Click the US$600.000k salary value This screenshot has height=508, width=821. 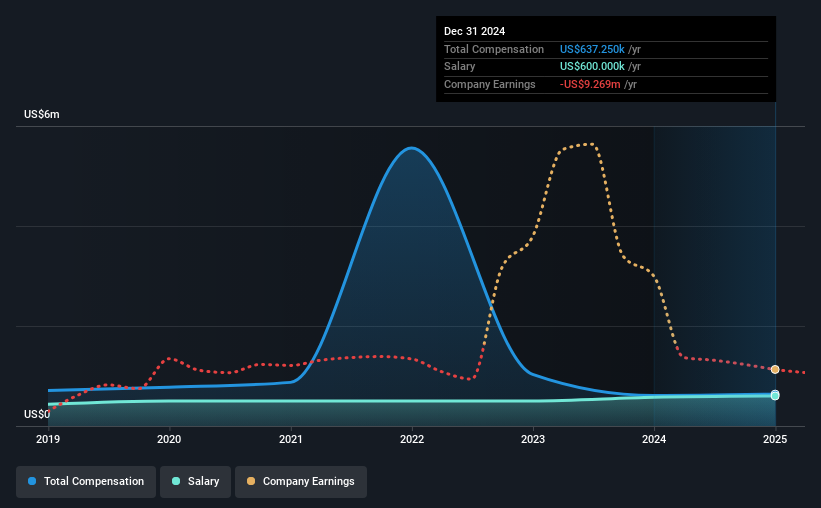(x=592, y=67)
